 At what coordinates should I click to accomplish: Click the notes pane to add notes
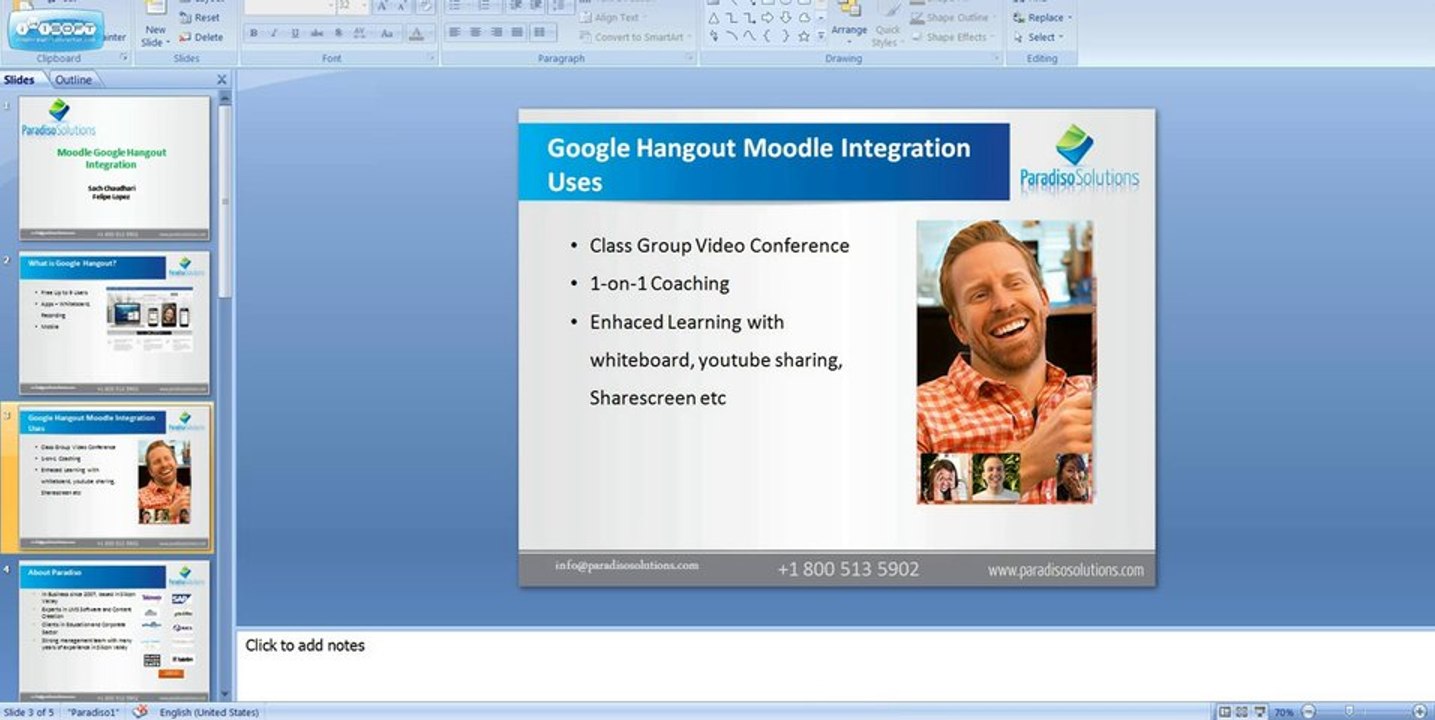(834, 664)
